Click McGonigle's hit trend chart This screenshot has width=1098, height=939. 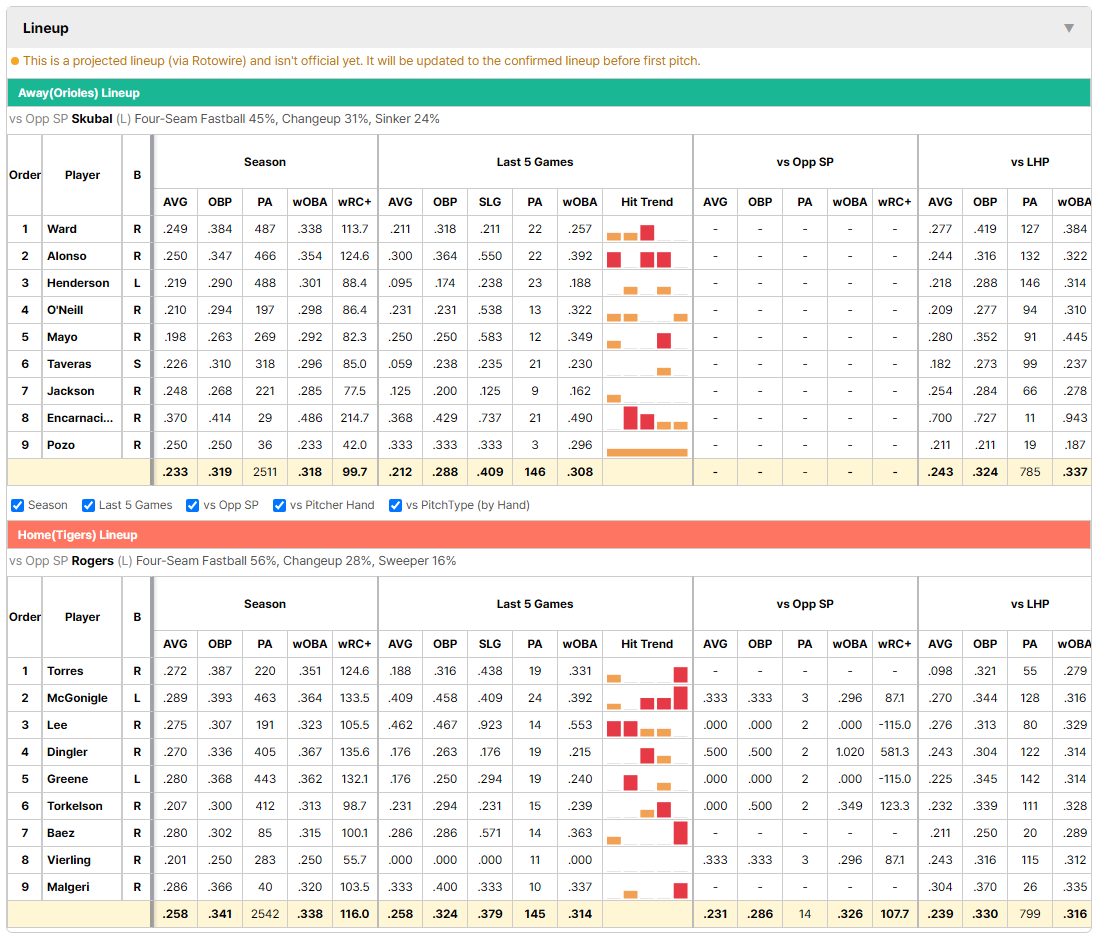[x=647, y=698]
